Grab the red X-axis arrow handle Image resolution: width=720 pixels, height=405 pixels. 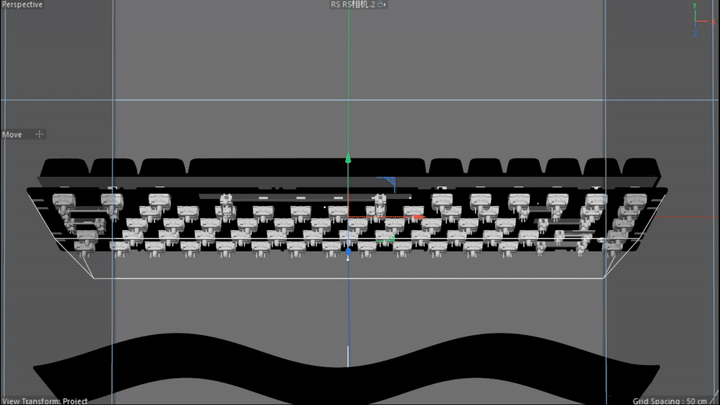pyautogui.click(x=419, y=217)
